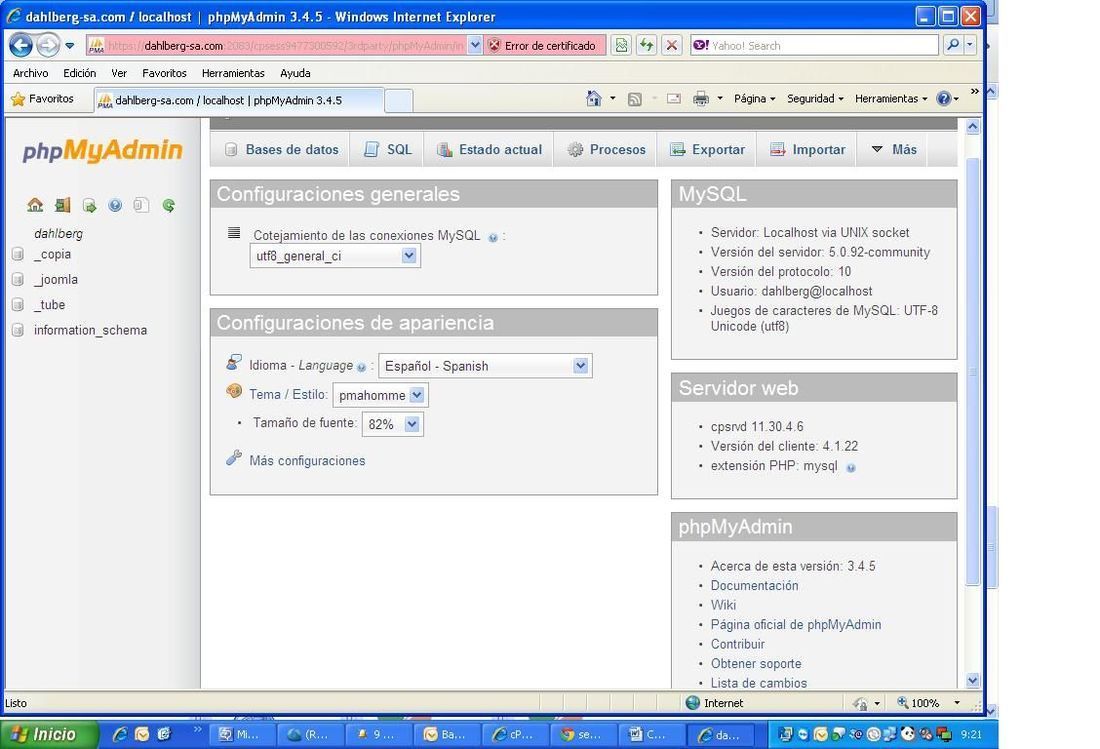Image resolution: width=1100 pixels, height=749 pixels.
Task: Click the IE stop red X icon
Action: tap(671, 46)
